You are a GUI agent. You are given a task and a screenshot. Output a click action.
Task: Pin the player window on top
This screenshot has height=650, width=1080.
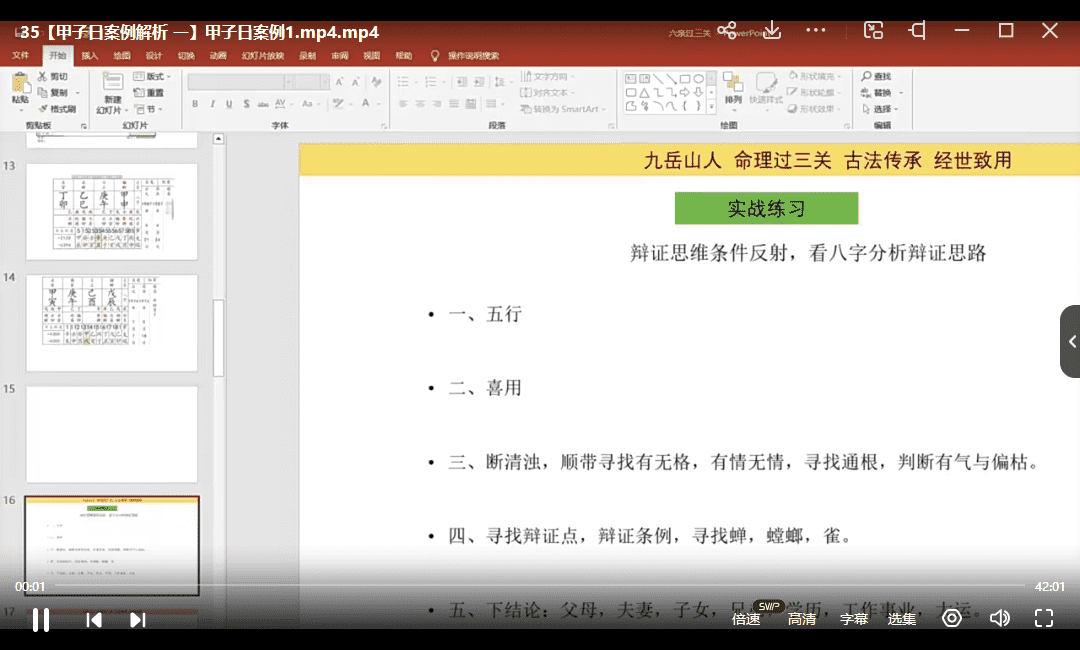pos(917,31)
